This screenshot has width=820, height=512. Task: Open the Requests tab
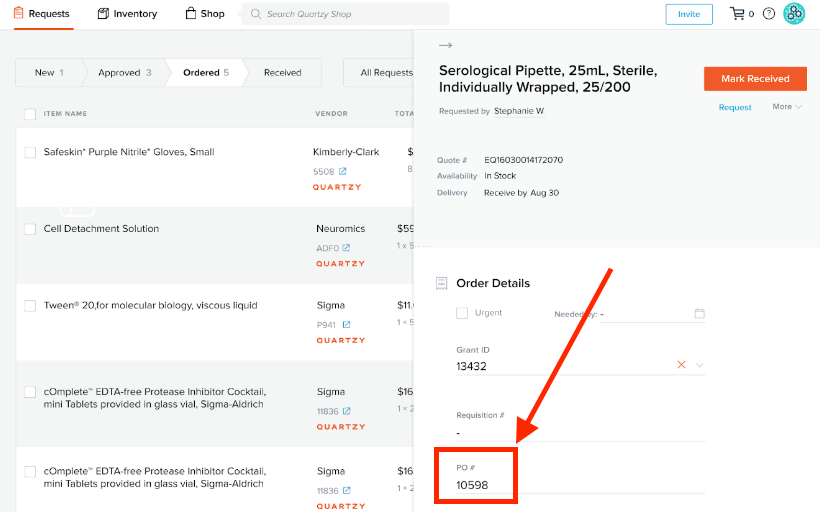(42, 14)
